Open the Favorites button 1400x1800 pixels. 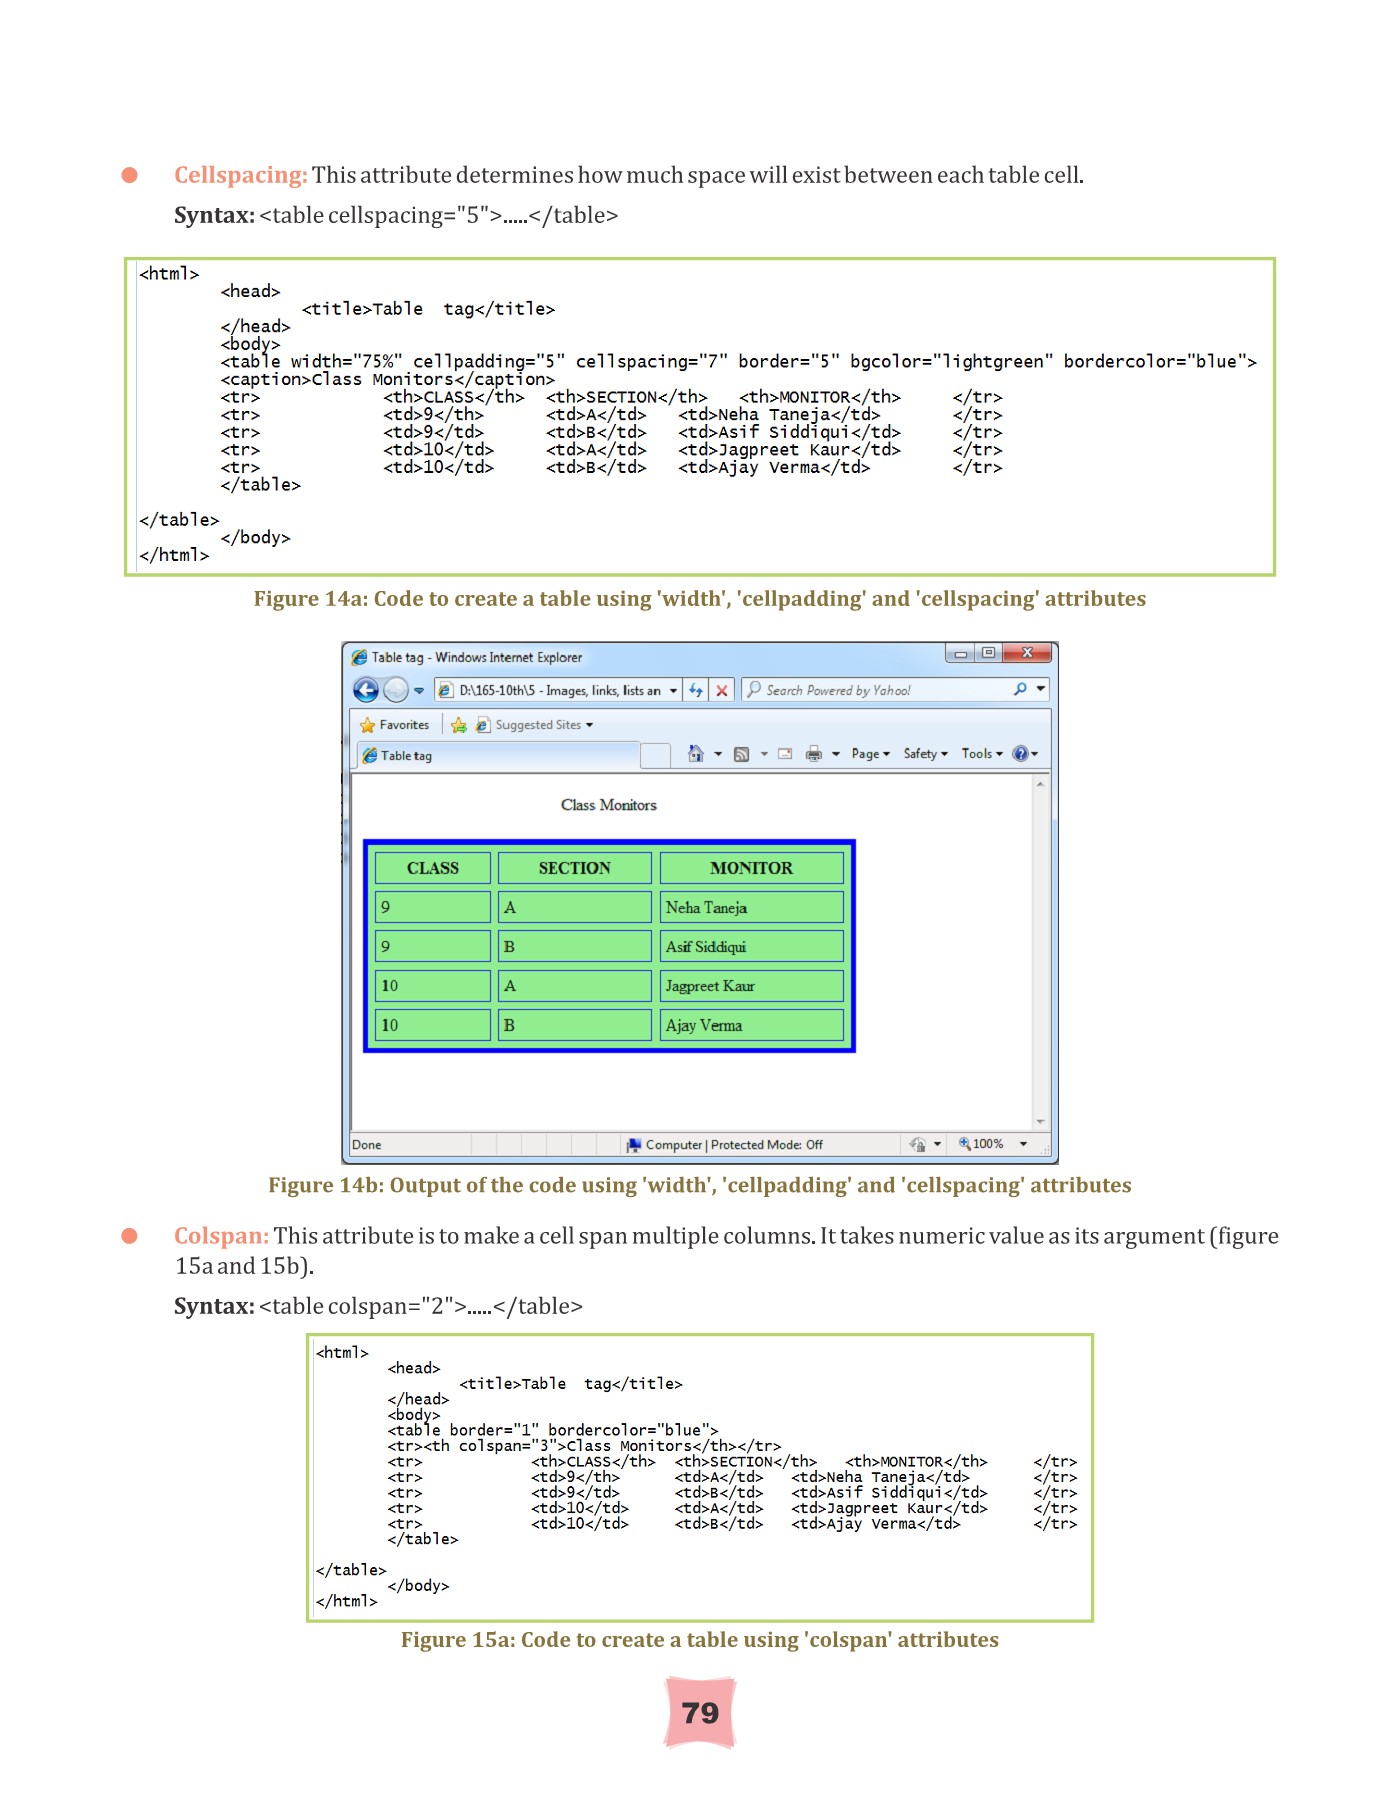(395, 725)
